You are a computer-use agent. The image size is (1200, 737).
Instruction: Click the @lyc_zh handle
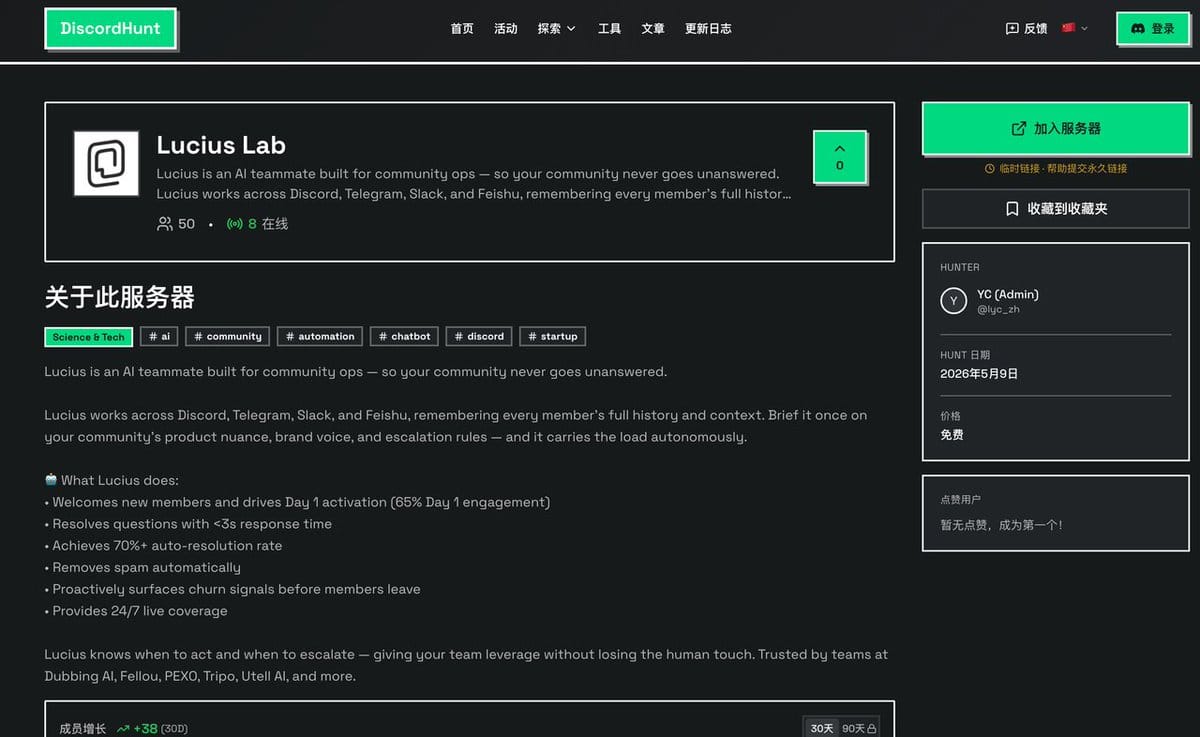click(x=998, y=310)
